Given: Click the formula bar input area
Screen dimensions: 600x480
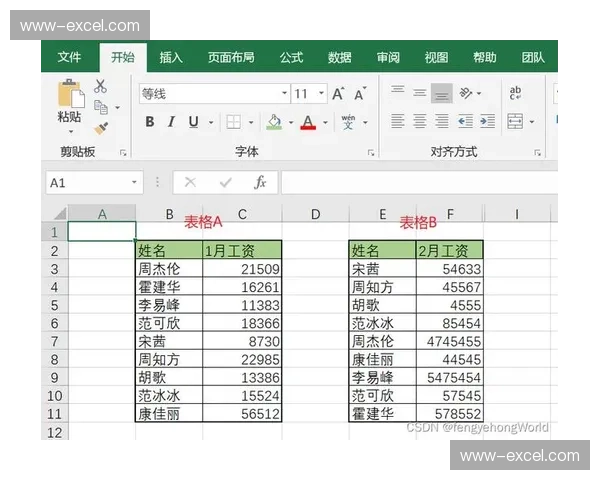Looking at the screenshot, I should [419, 183].
